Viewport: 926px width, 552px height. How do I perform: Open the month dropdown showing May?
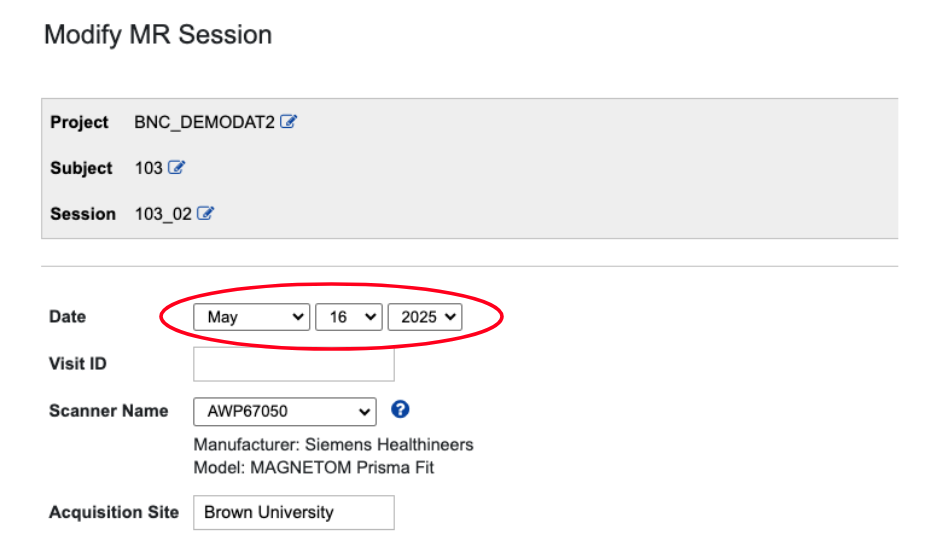[x=252, y=317]
